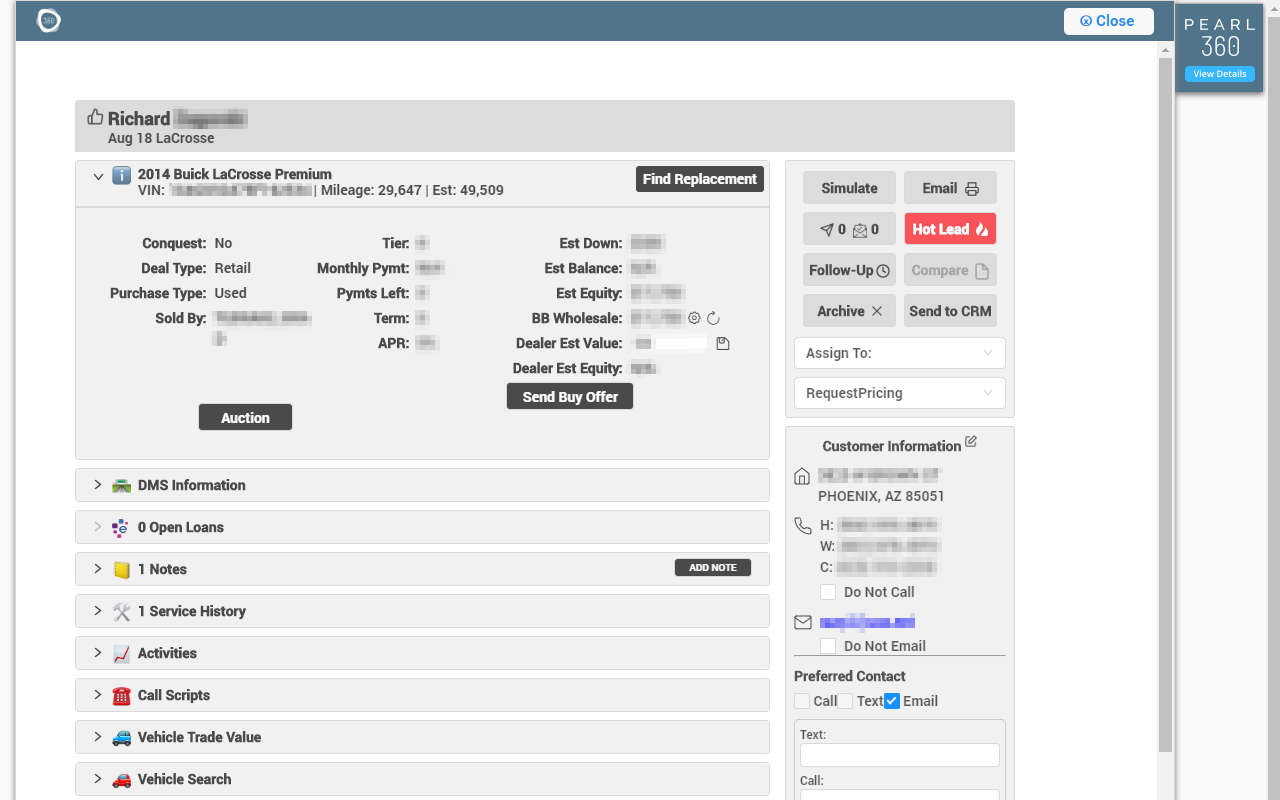1280x800 pixels.
Task: Click the thumbs-up icon beside Richard
Action: pyautogui.click(x=95, y=117)
